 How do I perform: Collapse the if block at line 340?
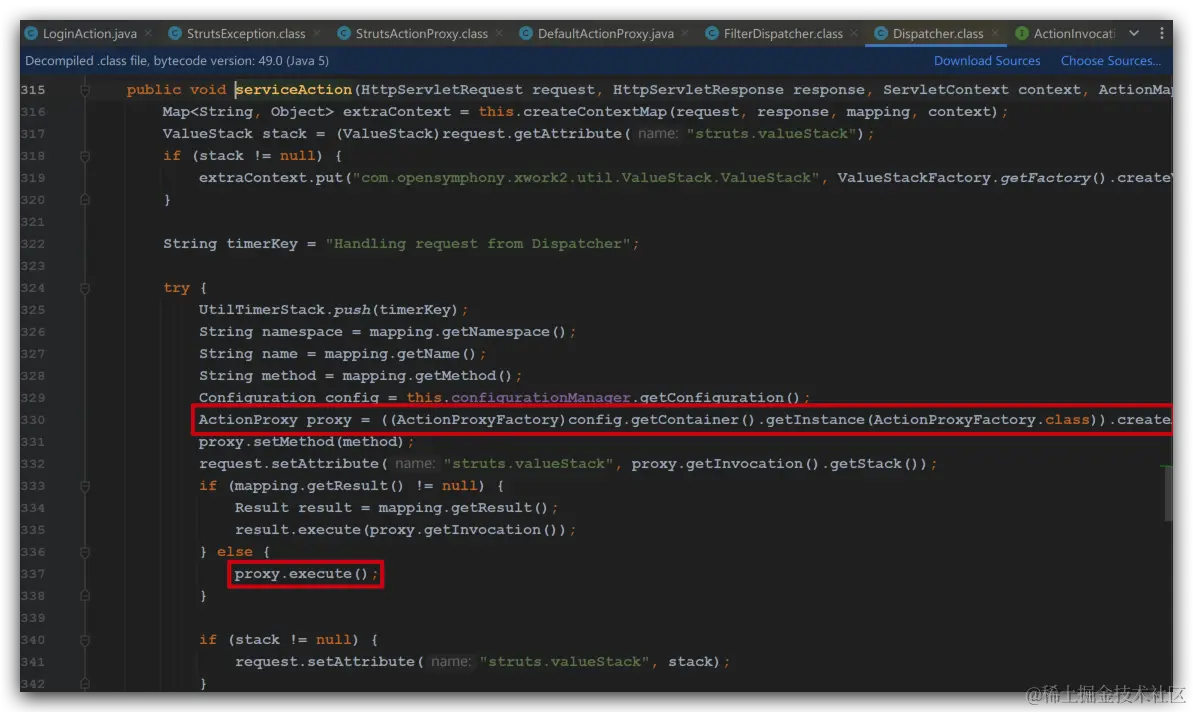point(84,640)
